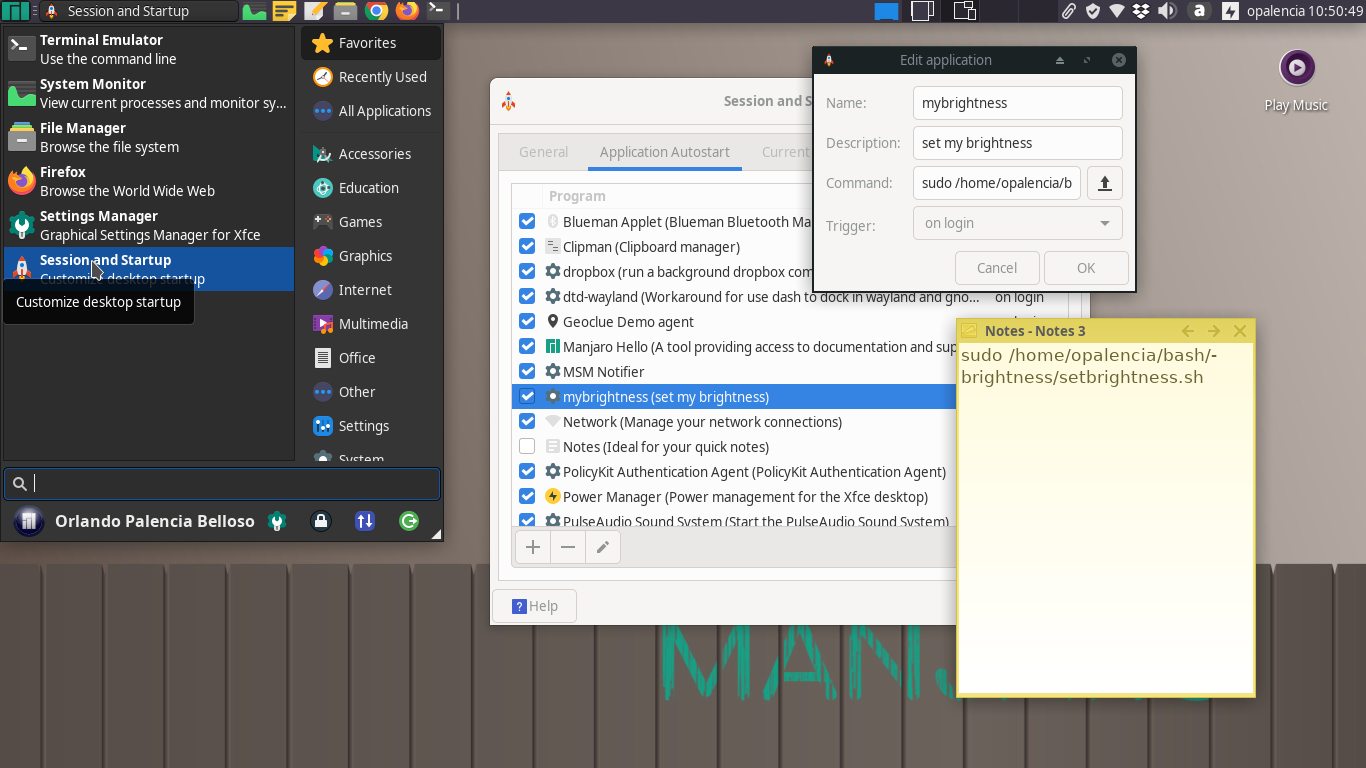Open the Multimedia category
Screen dimensions: 1366x768
coord(371,324)
